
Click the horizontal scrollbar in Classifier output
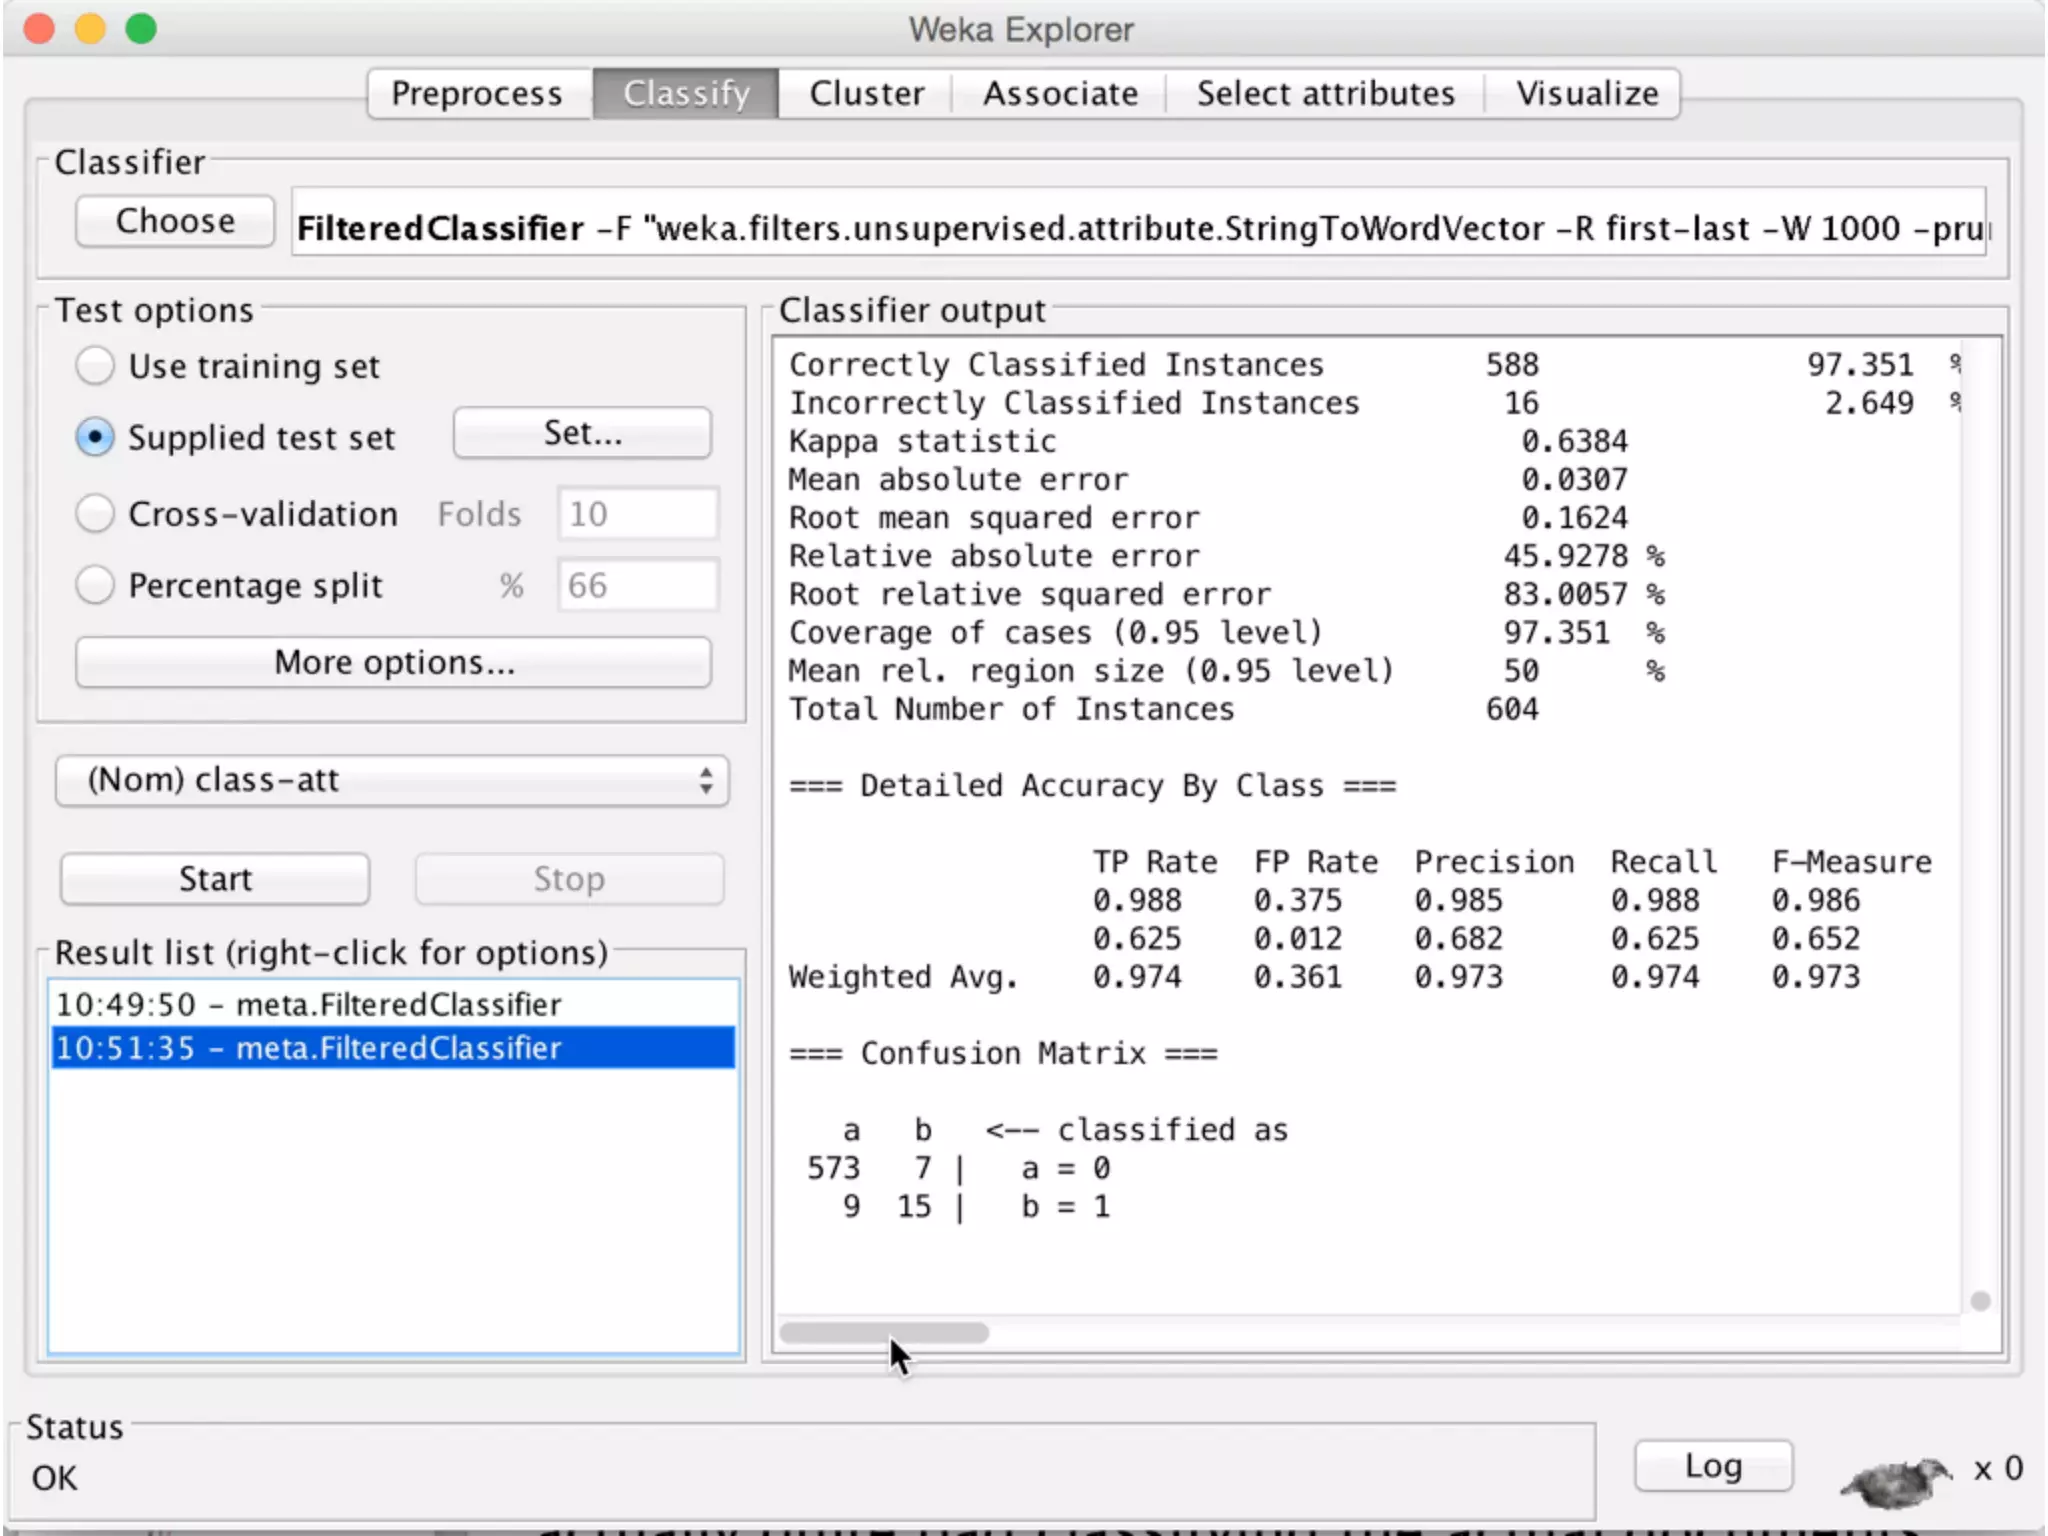point(884,1333)
